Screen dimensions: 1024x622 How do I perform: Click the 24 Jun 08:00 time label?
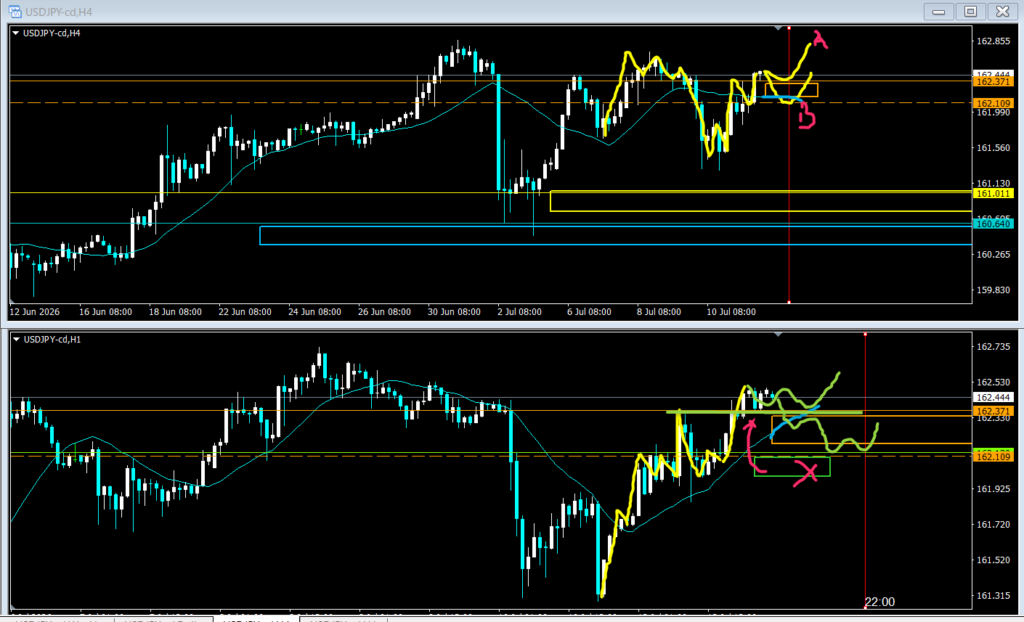click(x=315, y=312)
